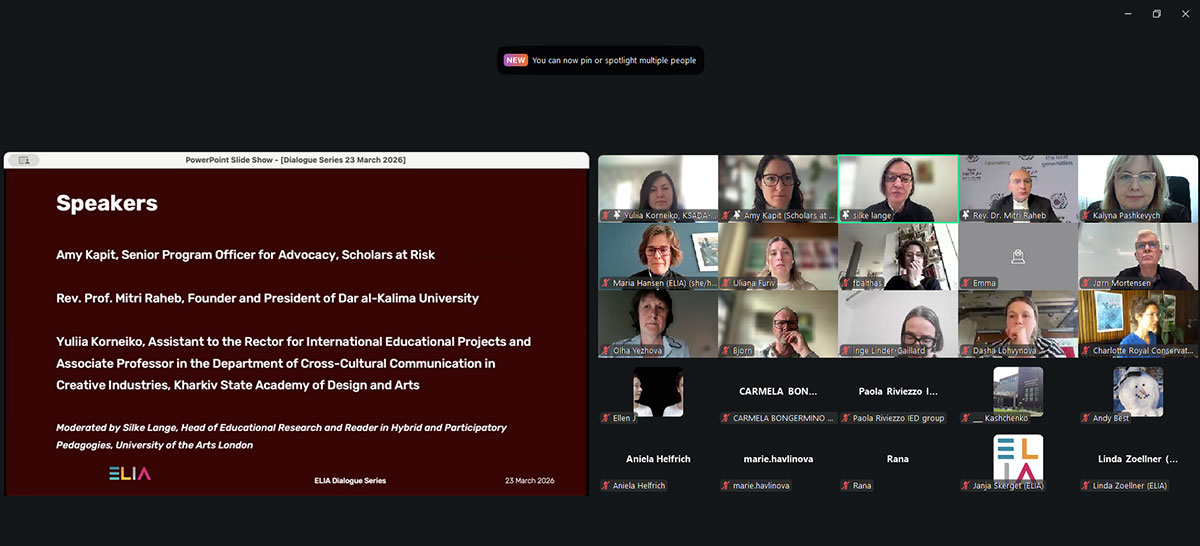1200x546 pixels.
Task: Click the muted mic icon on Kalyna Pashkevych's tile
Action: click(1086, 215)
